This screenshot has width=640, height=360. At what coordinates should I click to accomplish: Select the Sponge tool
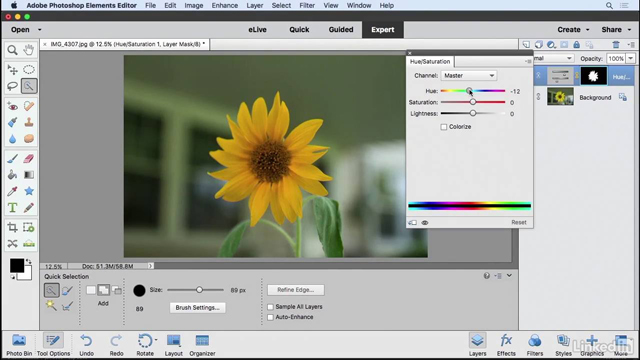[x=29, y=139]
